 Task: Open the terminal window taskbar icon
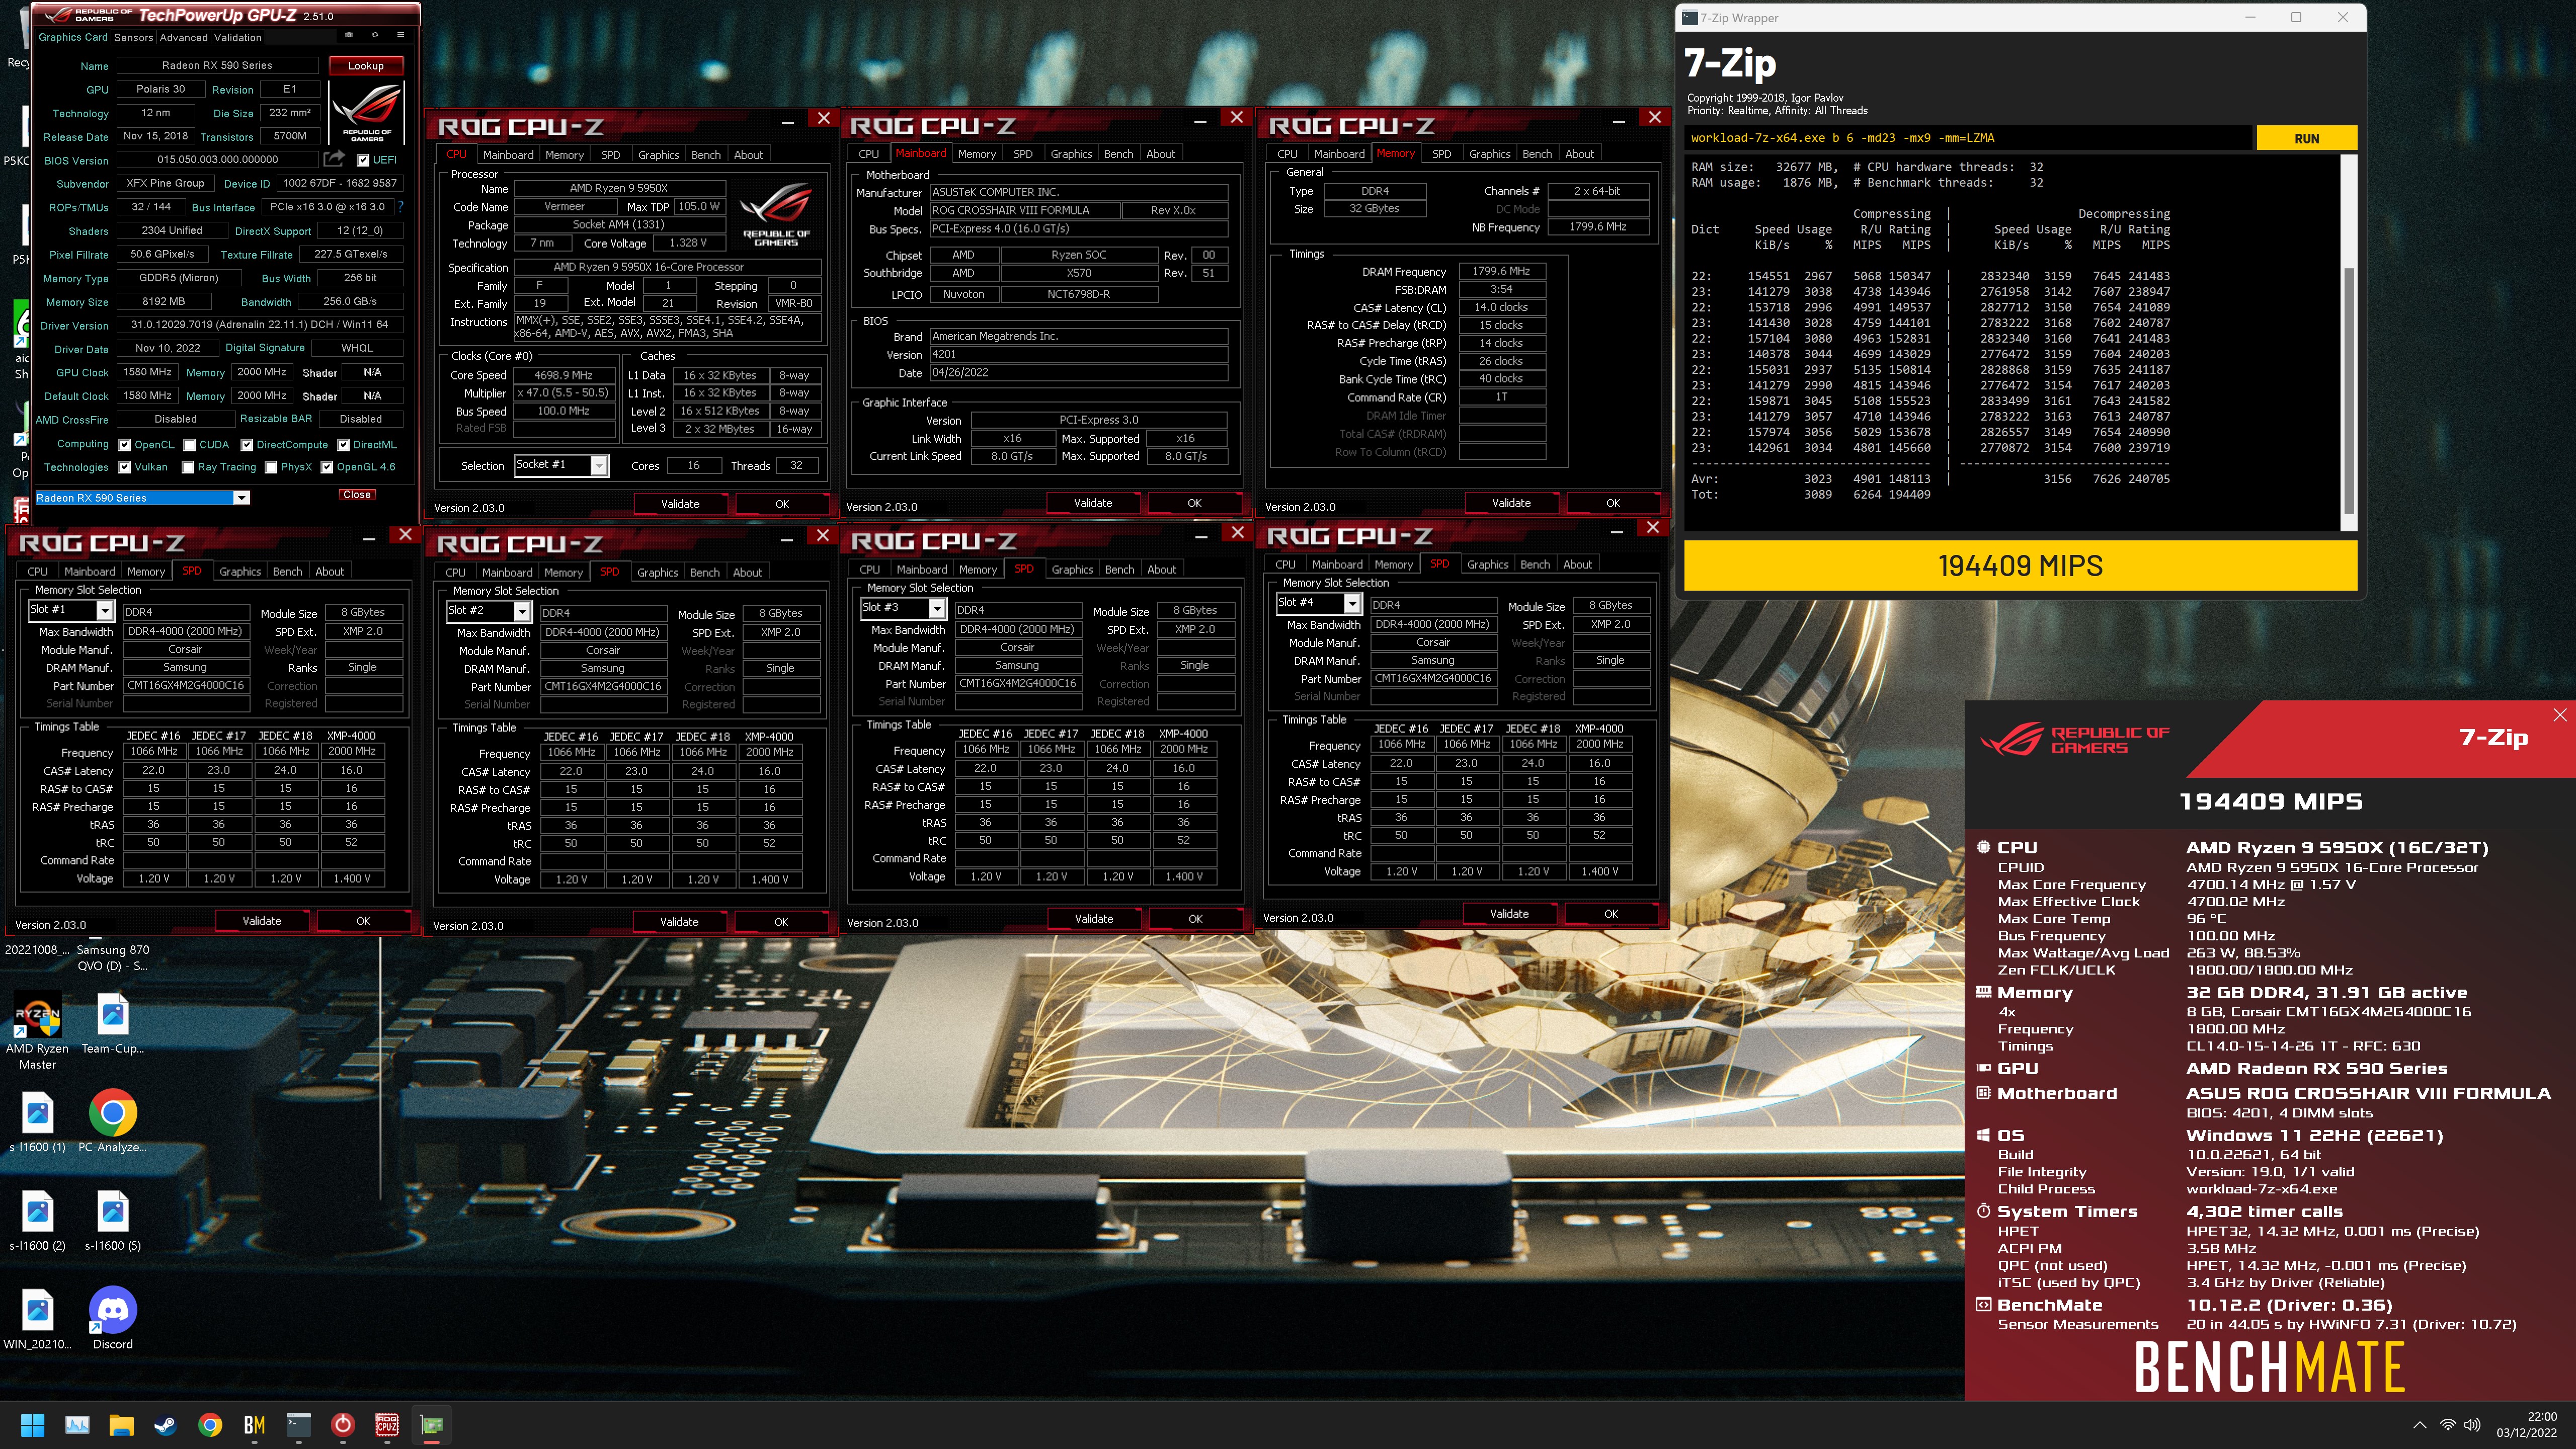coord(298,1424)
